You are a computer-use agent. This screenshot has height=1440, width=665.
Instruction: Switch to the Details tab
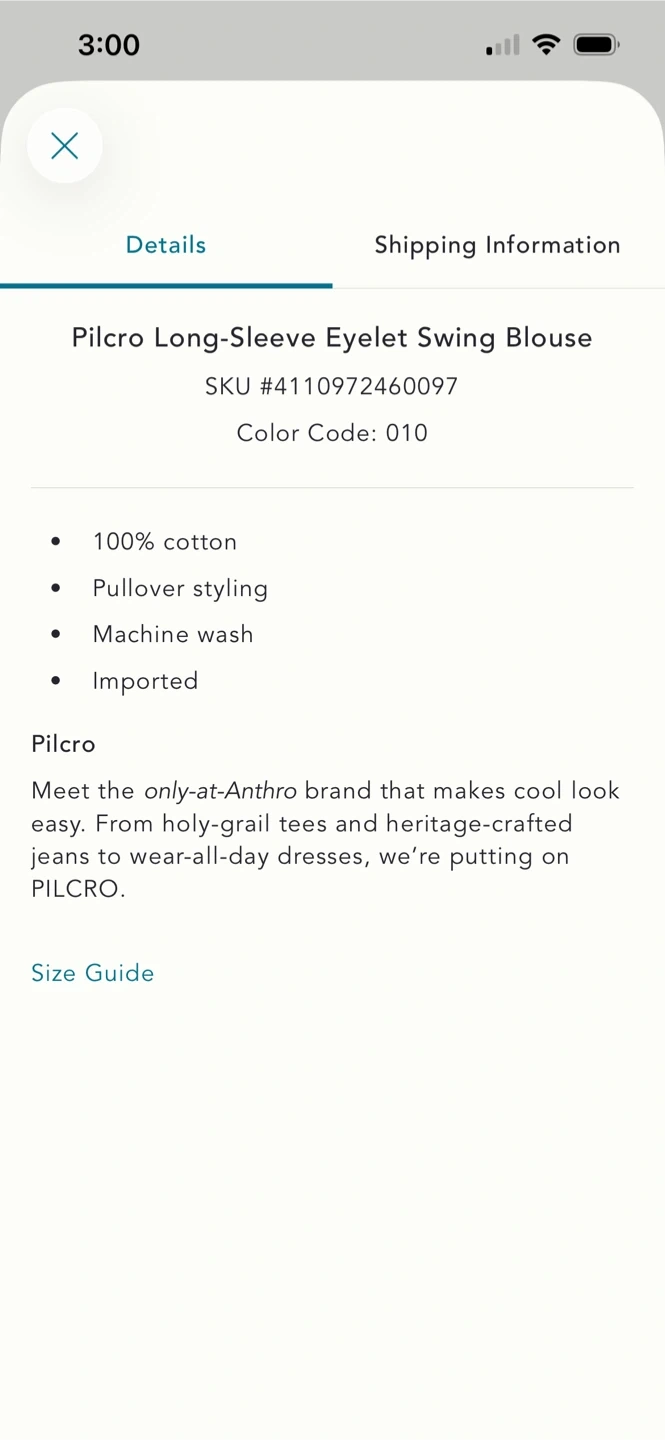pyautogui.click(x=166, y=245)
